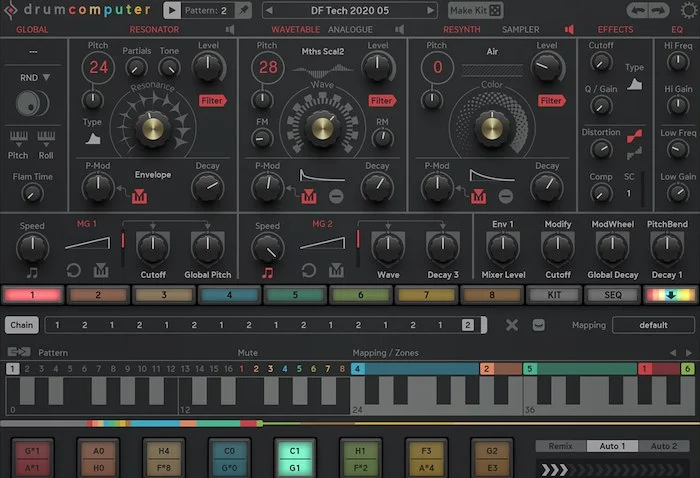
Task: Click the Make Kit dice button
Action: (x=475, y=10)
